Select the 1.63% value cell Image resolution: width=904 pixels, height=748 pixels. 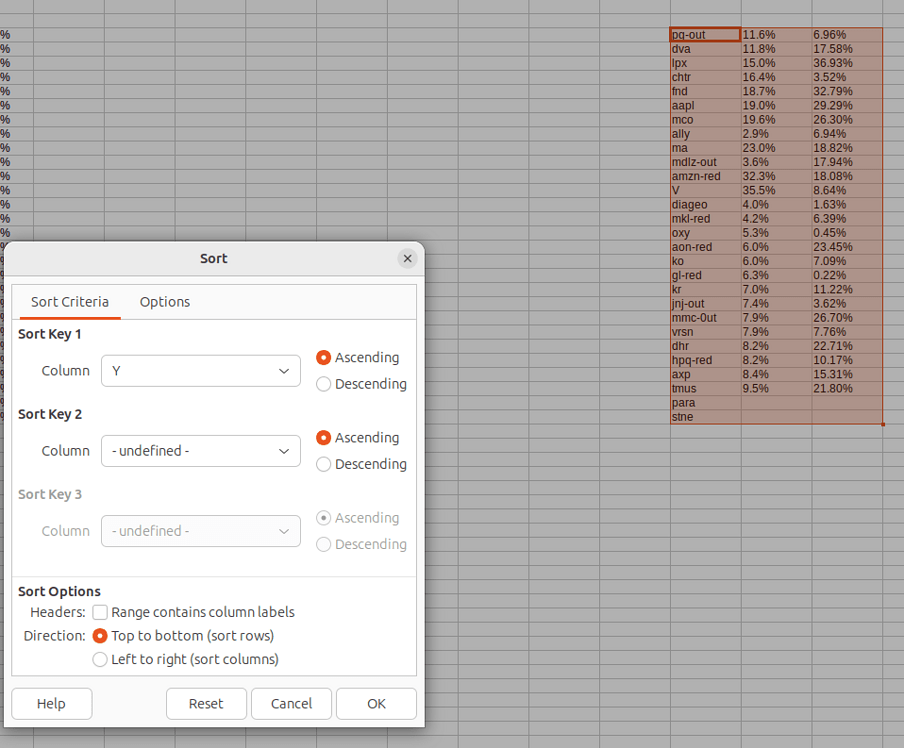click(847, 205)
